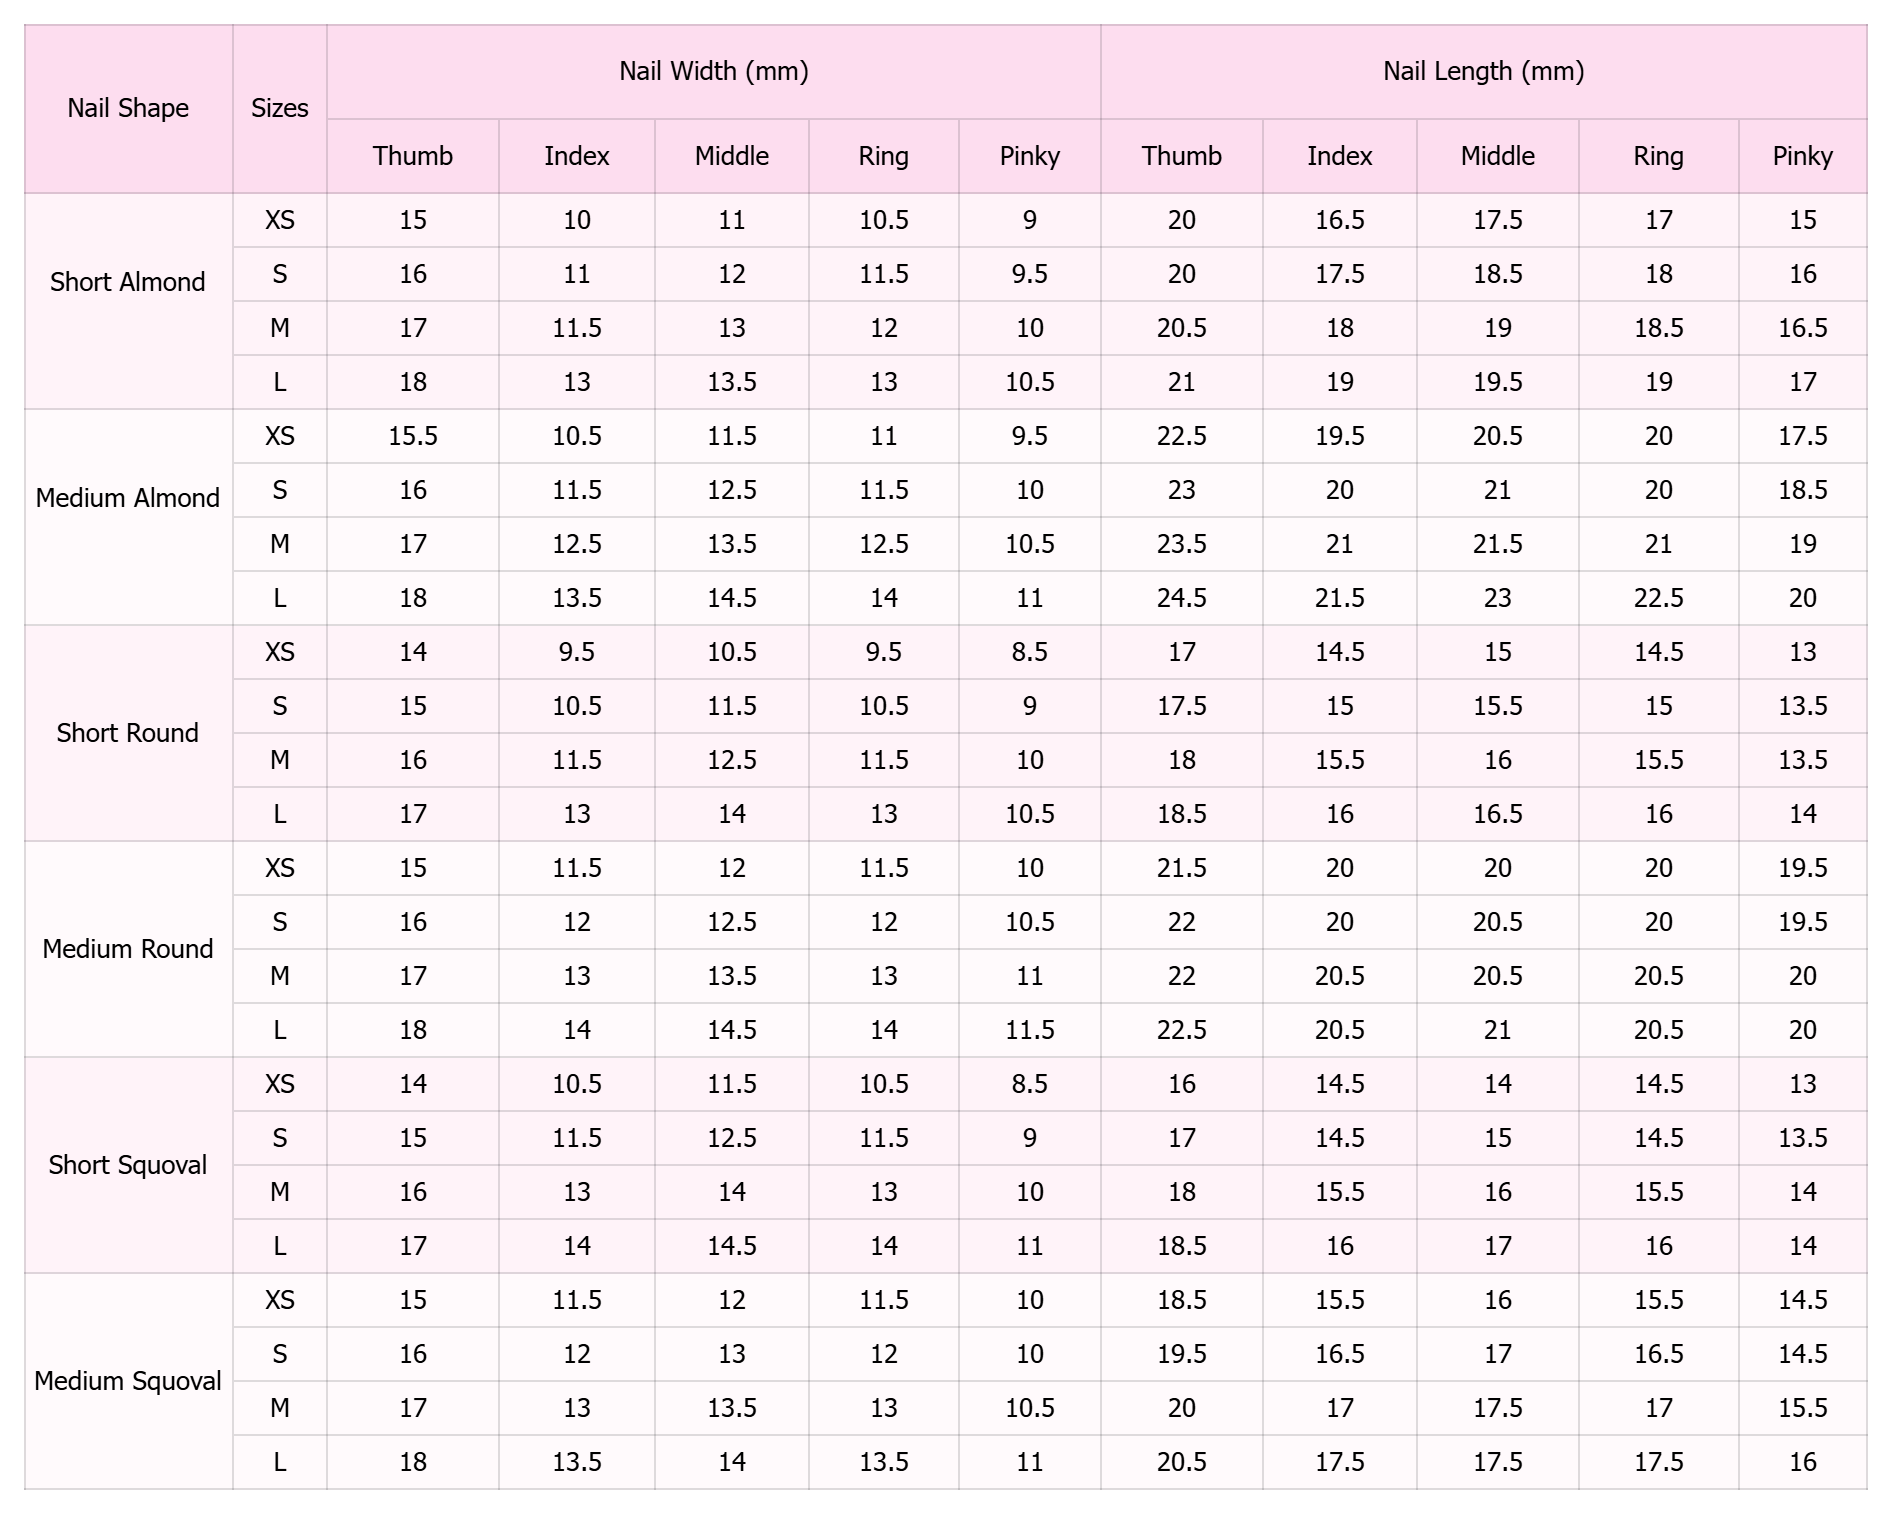Viewport: 1892px width, 1514px height.
Task: Click the Middle header under Nail Width
Action: coord(732,156)
